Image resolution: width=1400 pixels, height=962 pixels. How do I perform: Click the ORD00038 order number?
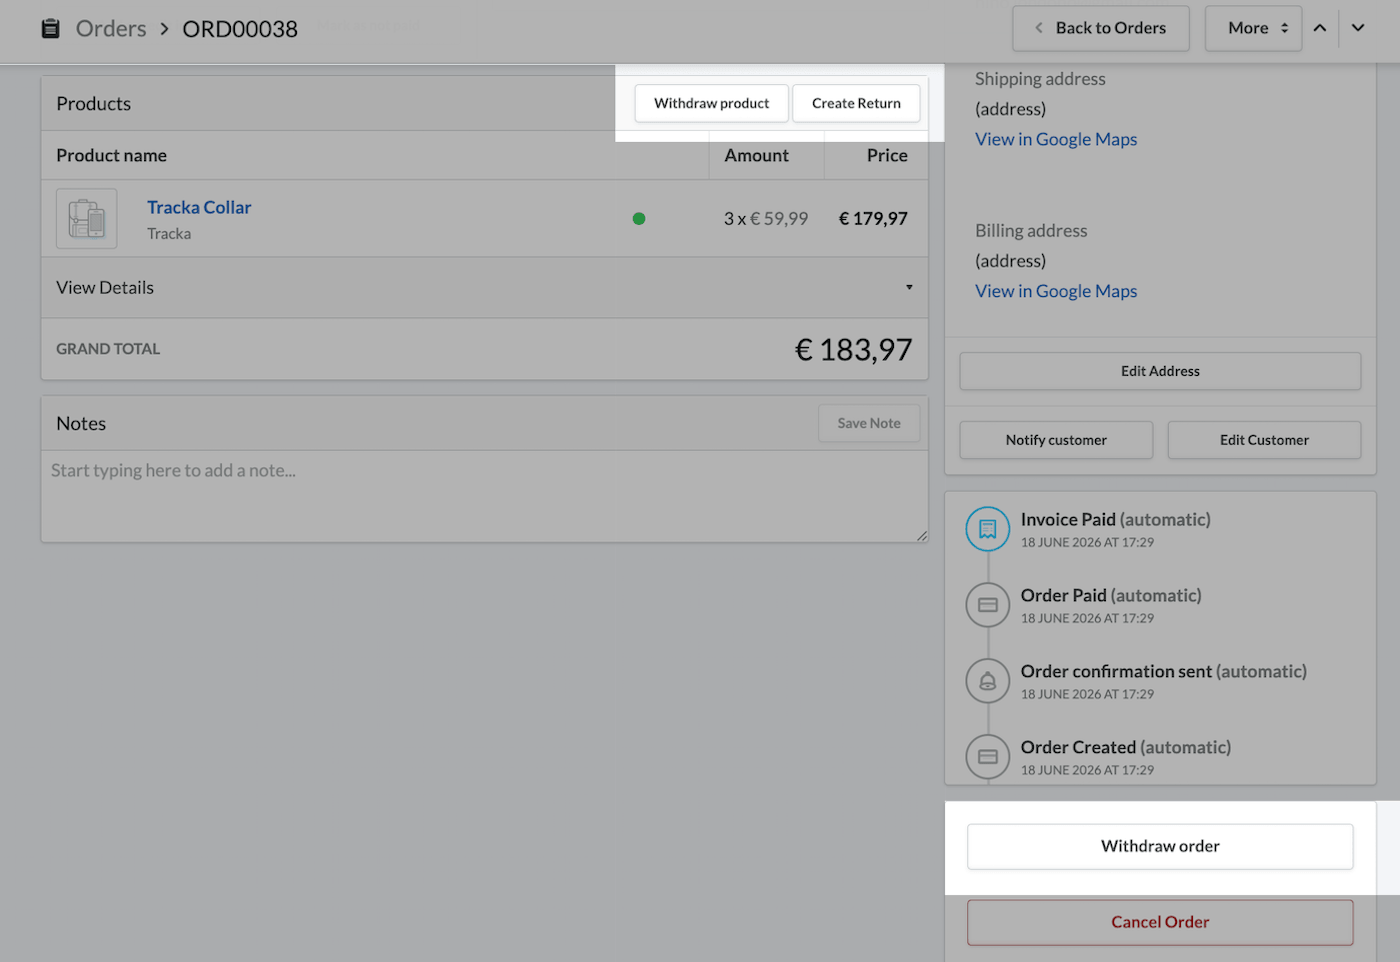click(x=240, y=29)
